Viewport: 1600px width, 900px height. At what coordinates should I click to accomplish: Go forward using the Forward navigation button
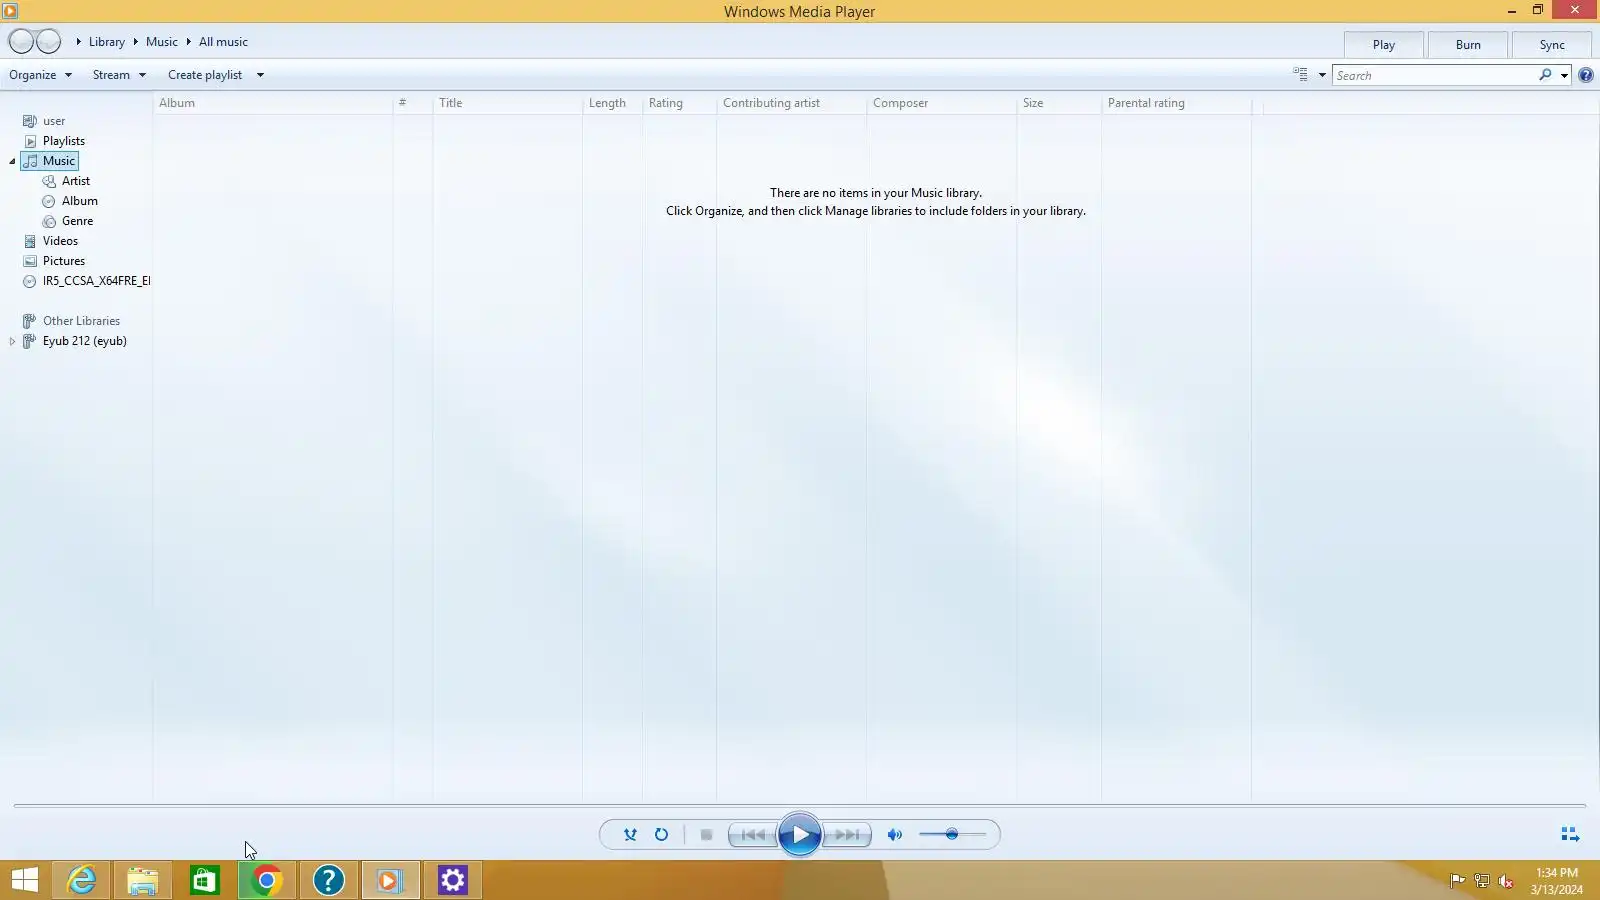pyautogui.click(x=49, y=42)
